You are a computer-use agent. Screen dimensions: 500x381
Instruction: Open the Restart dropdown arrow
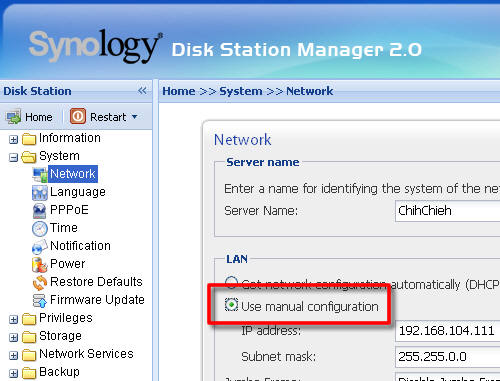(135, 117)
